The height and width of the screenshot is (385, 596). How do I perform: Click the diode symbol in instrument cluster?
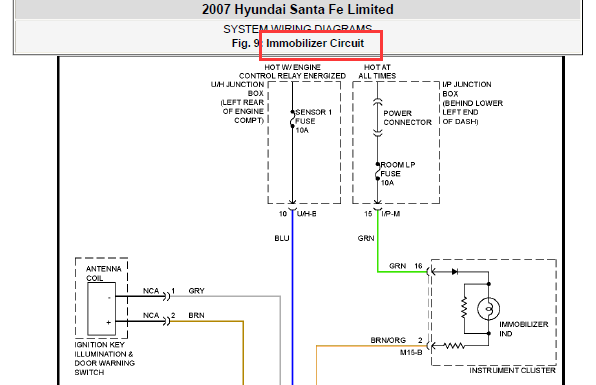click(x=455, y=271)
